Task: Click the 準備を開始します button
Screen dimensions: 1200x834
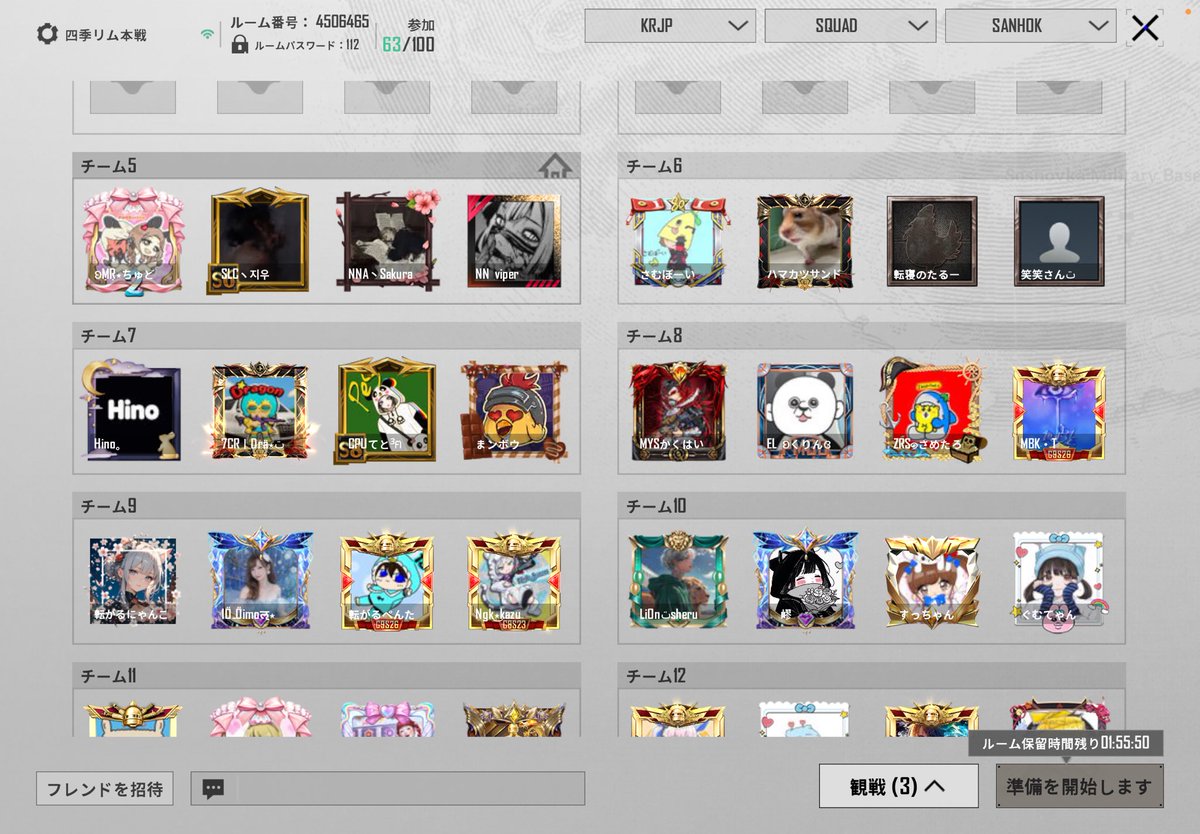Action: pyautogui.click(x=1080, y=786)
